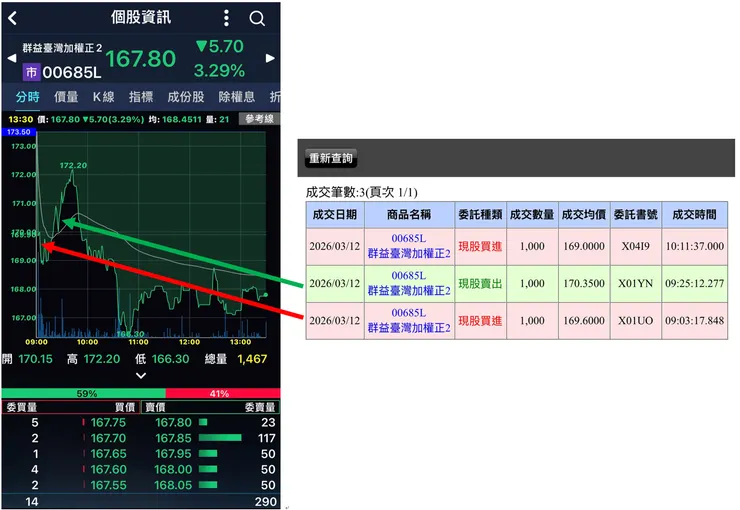Screen dimensions: 740x510
Task: Select ask price 167.85
Action: [174, 438]
